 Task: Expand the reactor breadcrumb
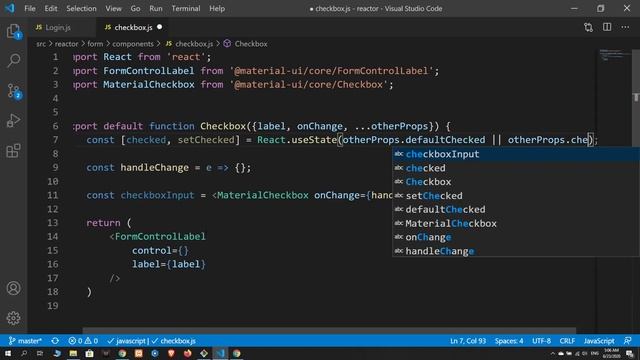(x=66, y=44)
